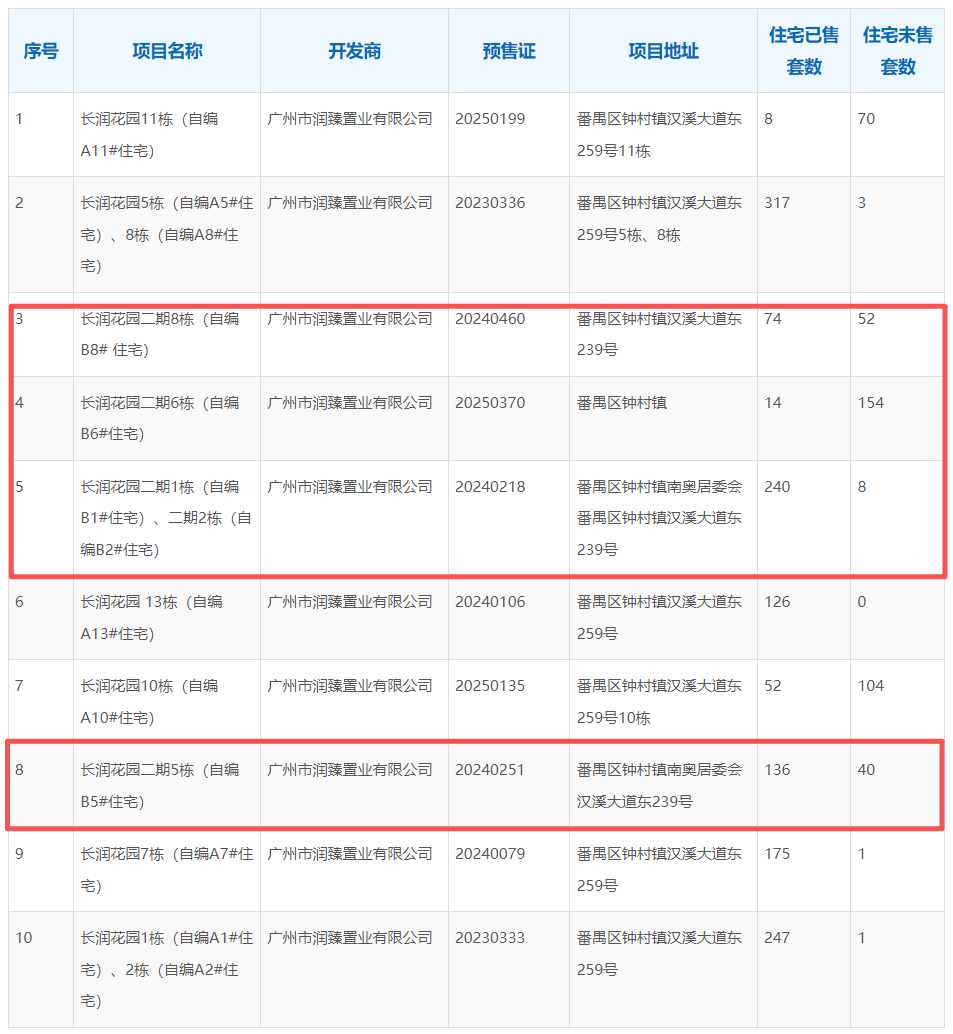
Task: Click sold count 317 in row 2
Action: pos(777,203)
